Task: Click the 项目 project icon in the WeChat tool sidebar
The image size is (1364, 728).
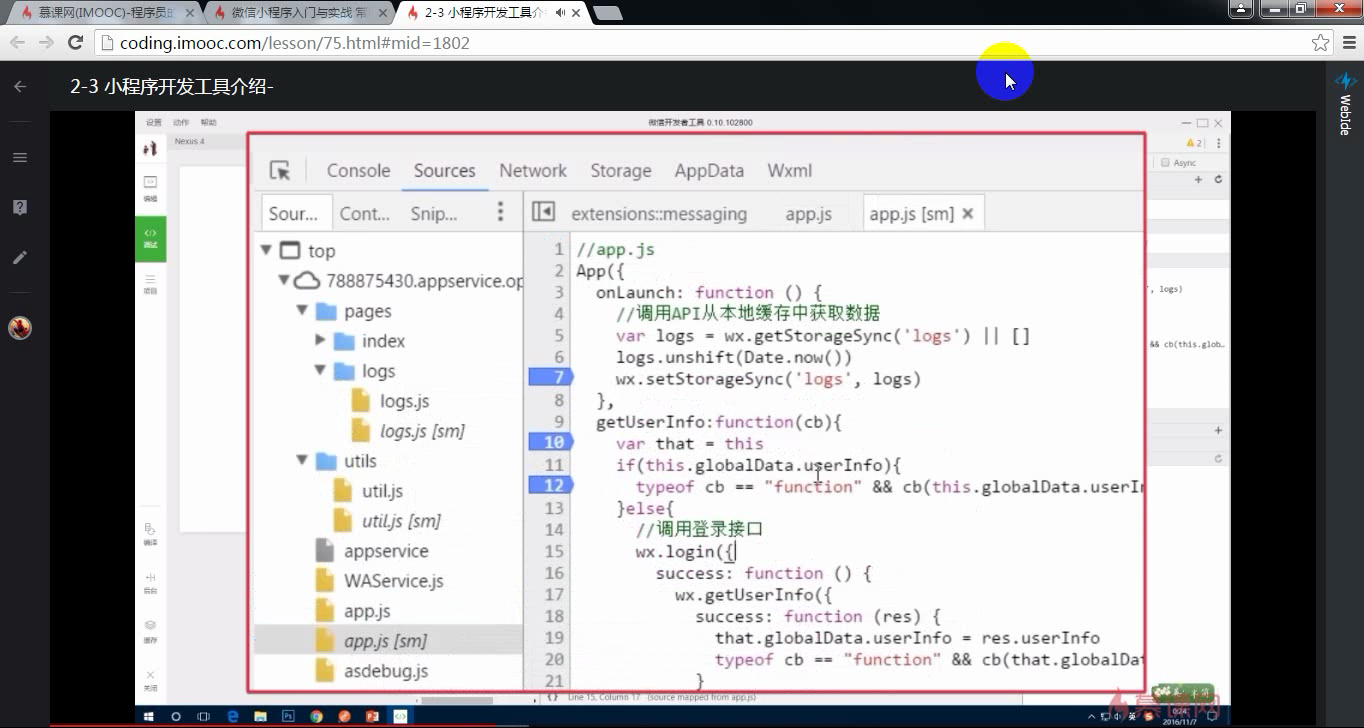Action: [x=150, y=284]
